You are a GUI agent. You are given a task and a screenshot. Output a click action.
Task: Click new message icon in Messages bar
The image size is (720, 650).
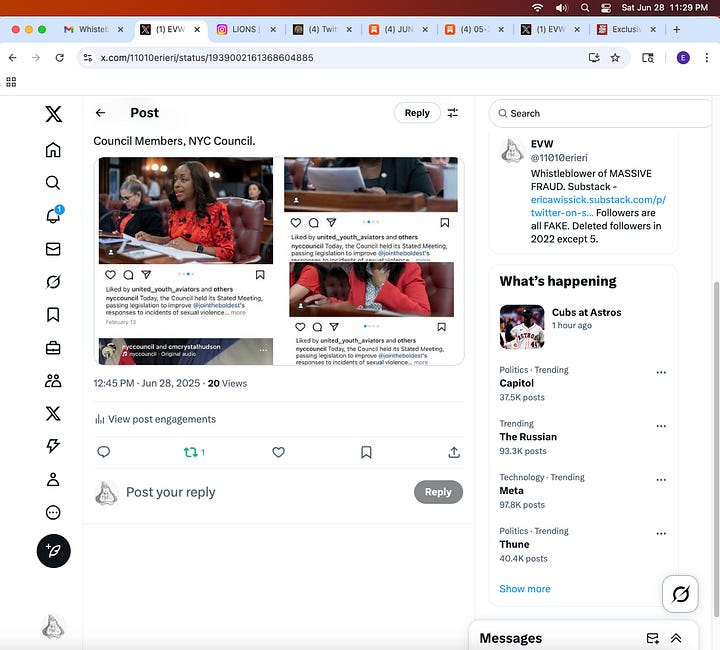(652, 638)
